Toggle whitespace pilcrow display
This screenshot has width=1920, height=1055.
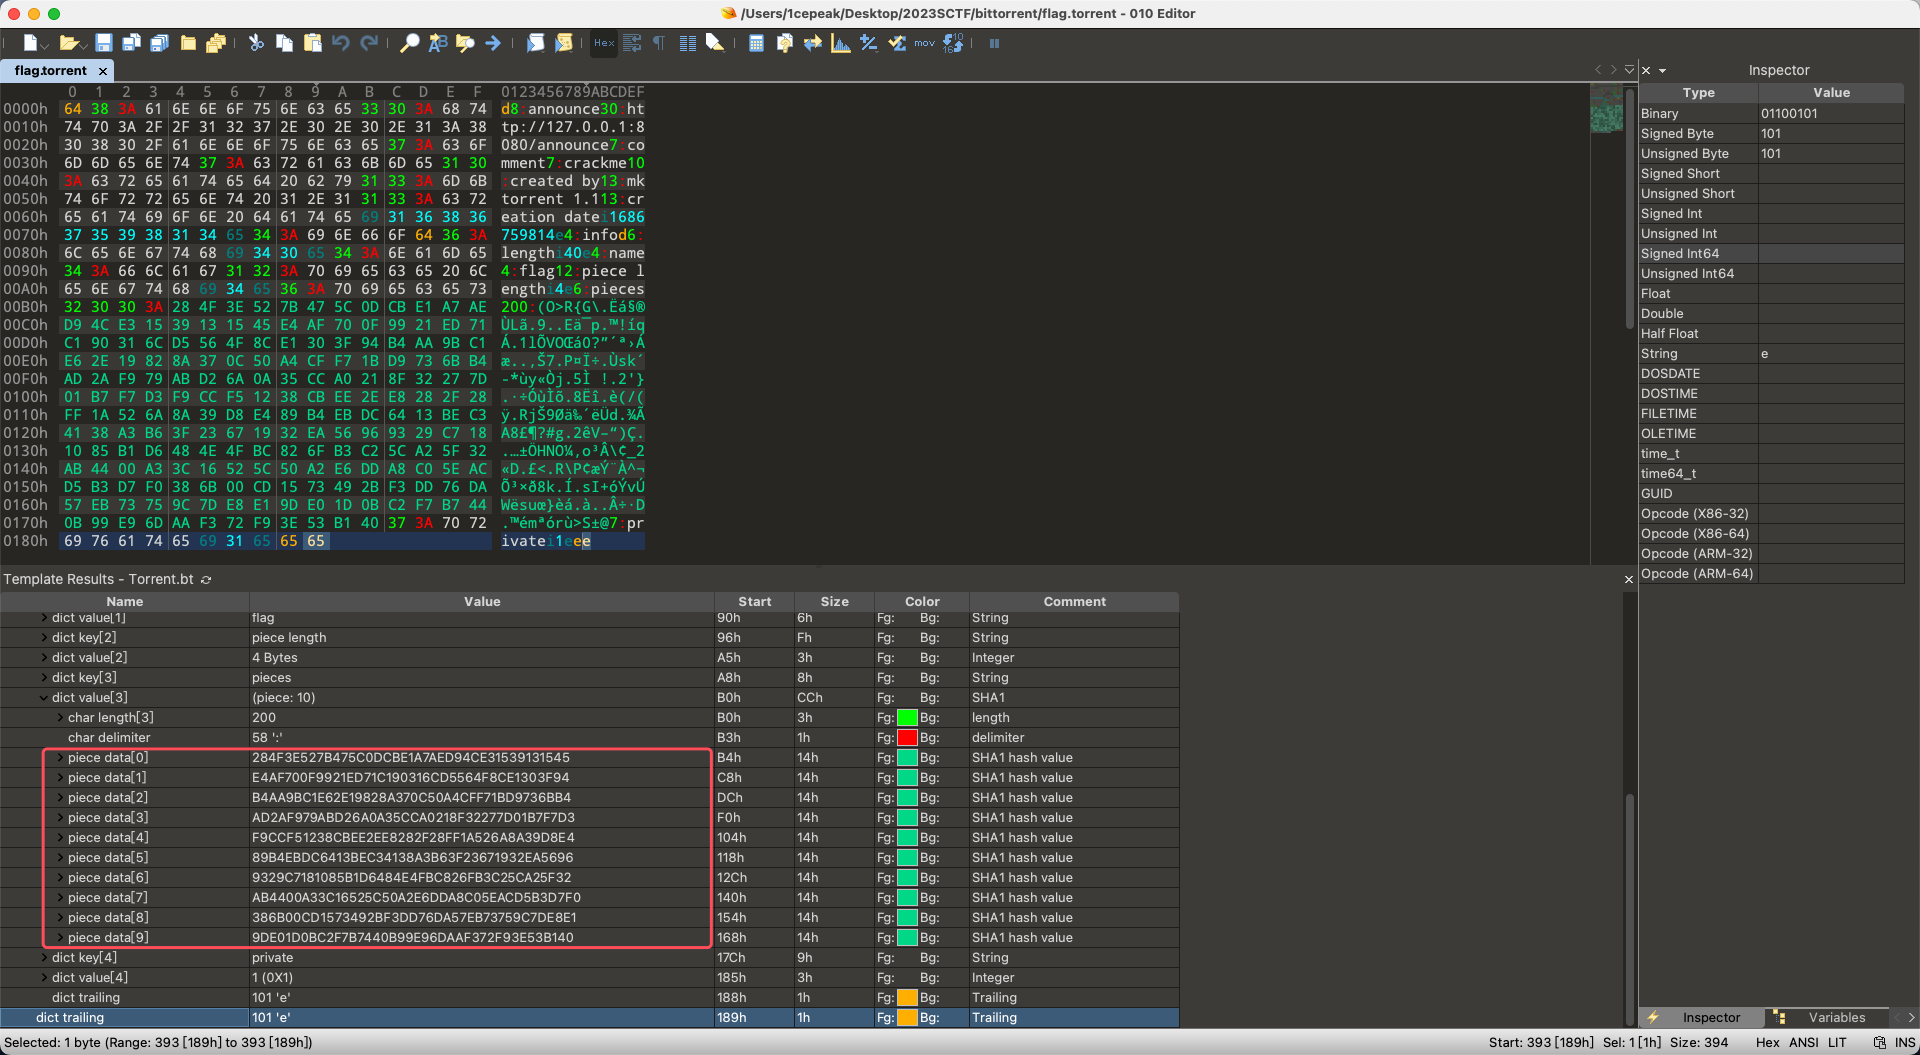pos(659,43)
